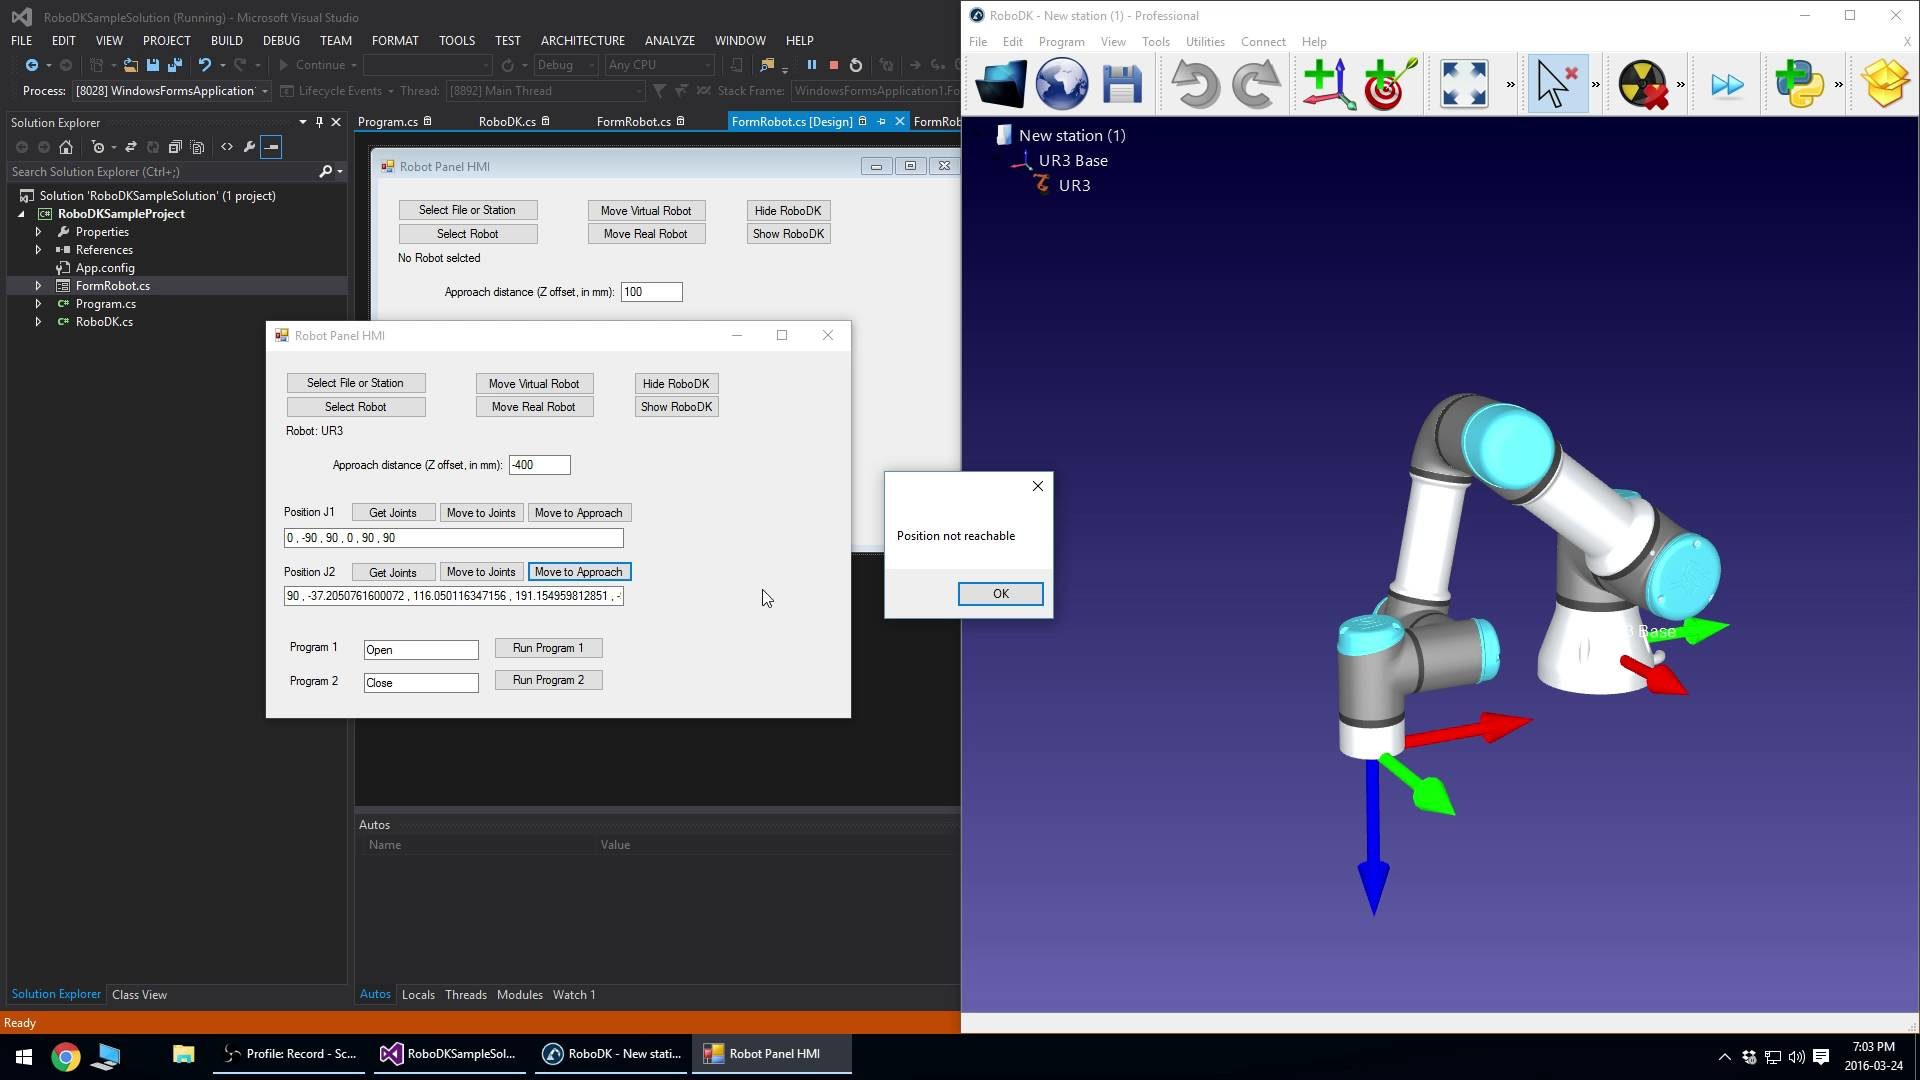This screenshot has width=1920, height=1080.
Task: Stop debugging in Visual Studio
Action: point(832,65)
